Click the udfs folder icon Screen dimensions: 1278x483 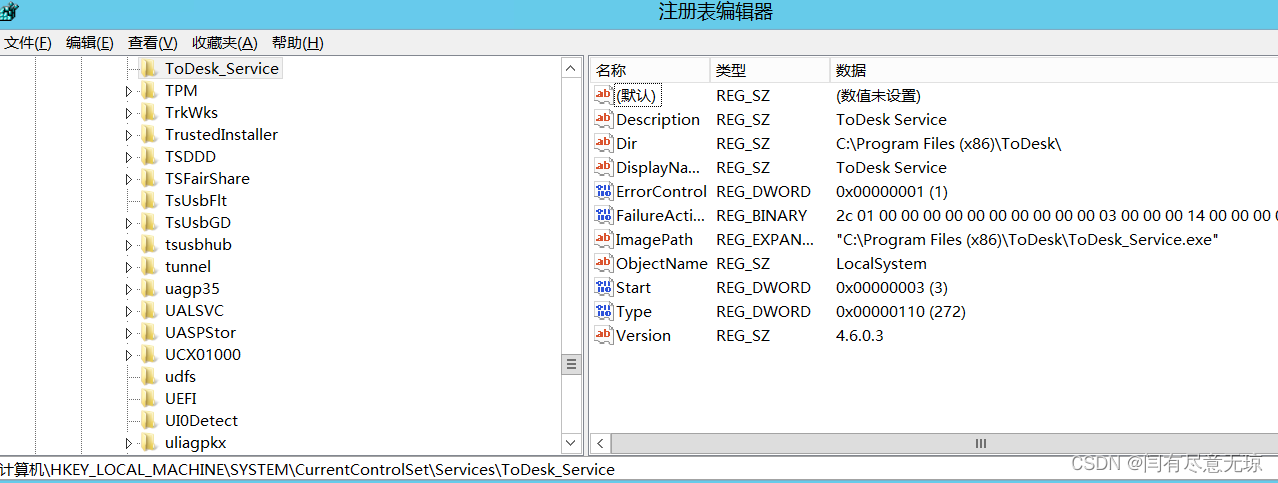pos(149,376)
